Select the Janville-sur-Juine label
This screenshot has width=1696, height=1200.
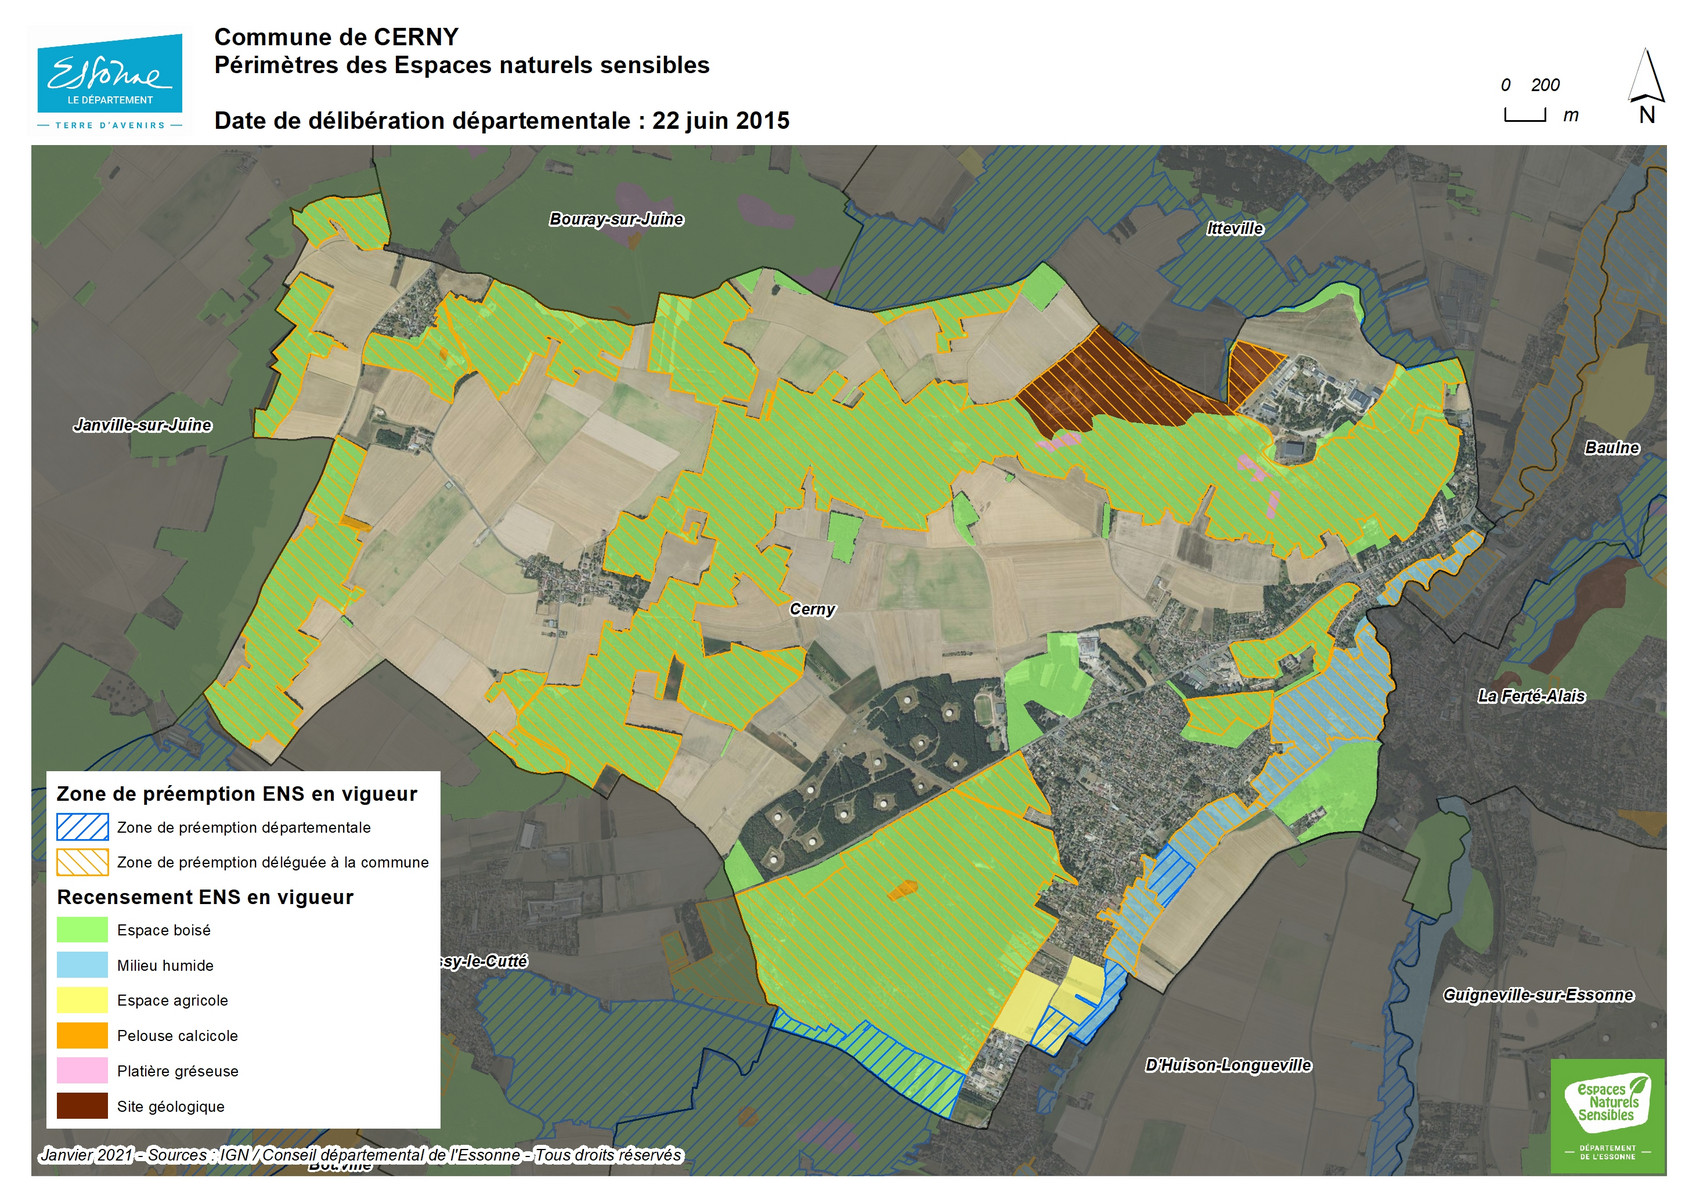[x=143, y=425]
